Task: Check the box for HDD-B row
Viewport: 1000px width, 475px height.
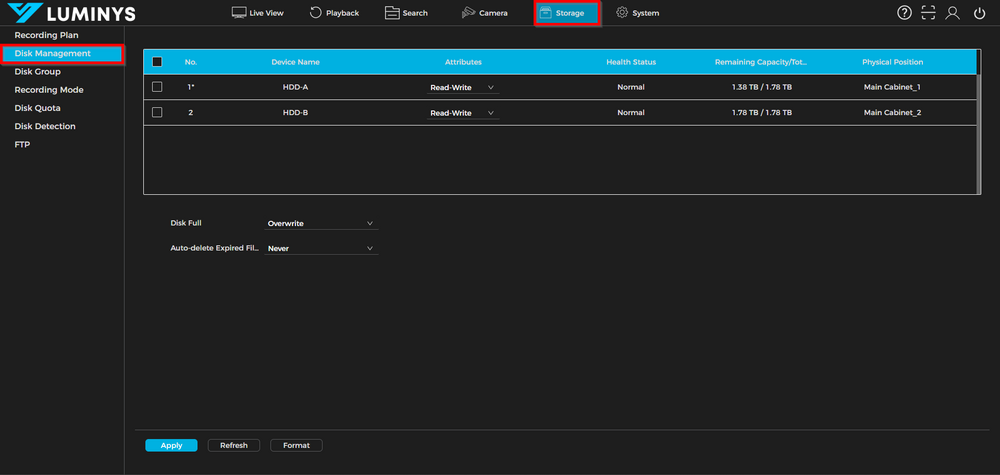Action: pos(157,113)
